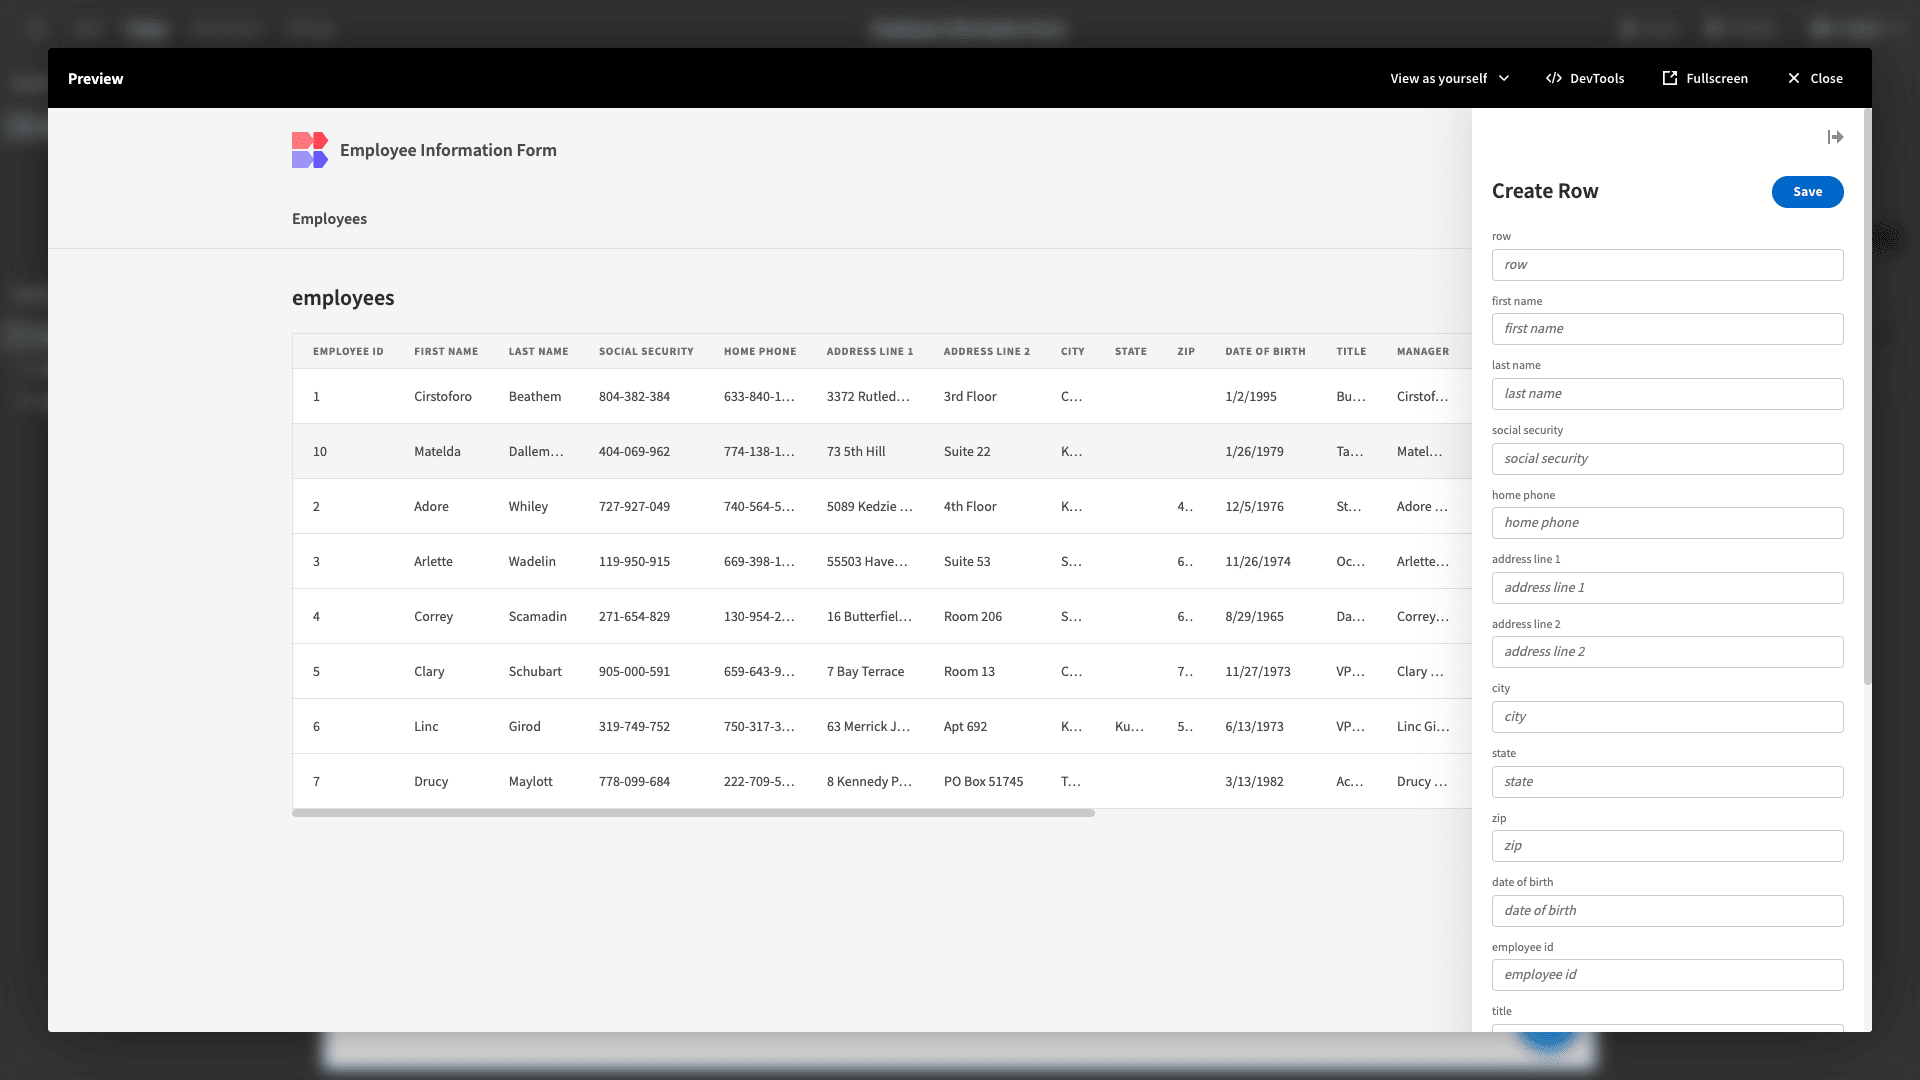Viewport: 1920px width, 1080px height.
Task: Focus the first name input field
Action: [x=1667, y=329]
